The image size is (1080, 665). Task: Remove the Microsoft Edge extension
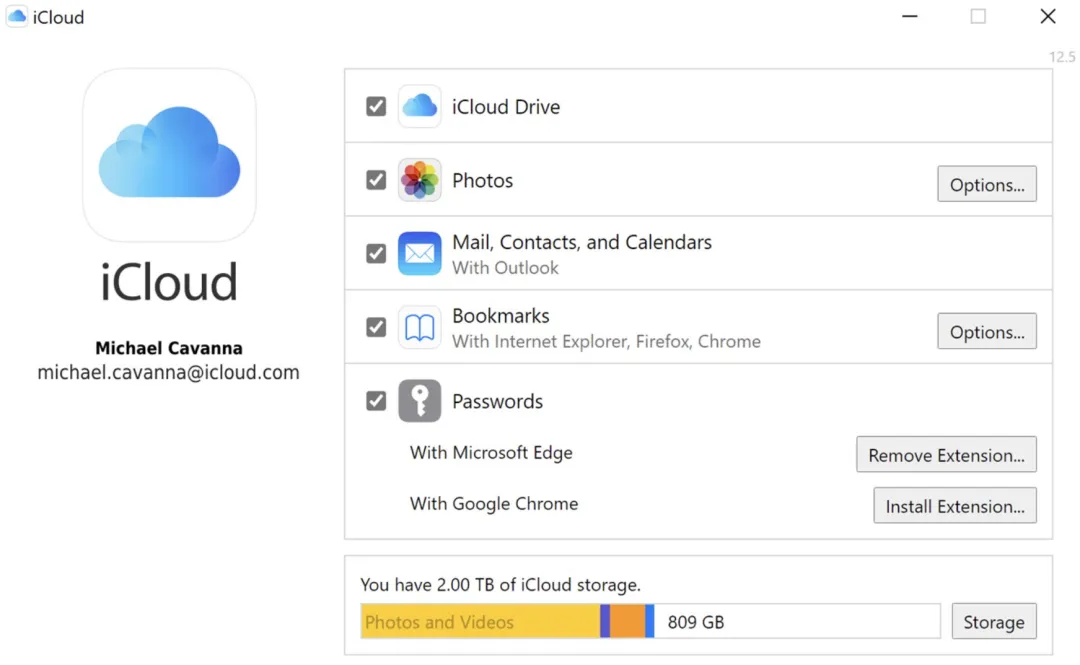(x=946, y=455)
